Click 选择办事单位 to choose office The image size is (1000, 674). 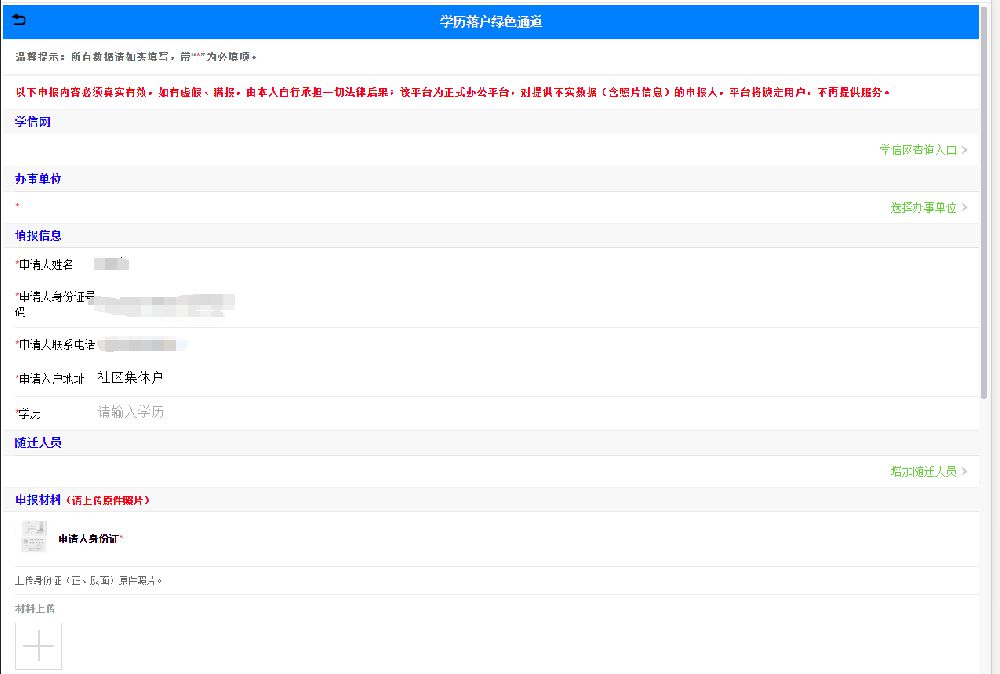tap(923, 207)
